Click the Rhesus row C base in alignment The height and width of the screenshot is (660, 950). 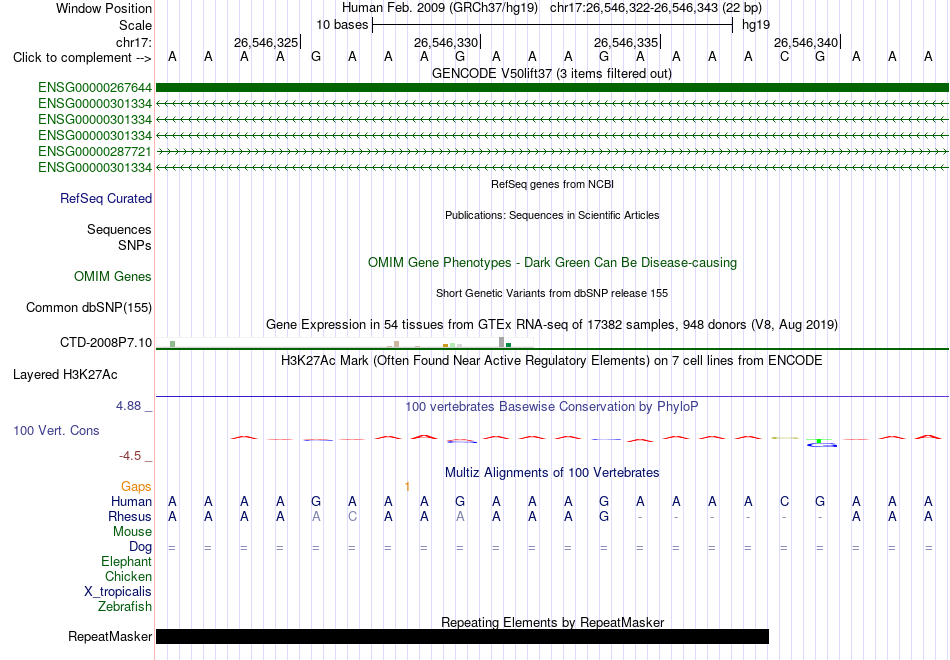click(352, 517)
